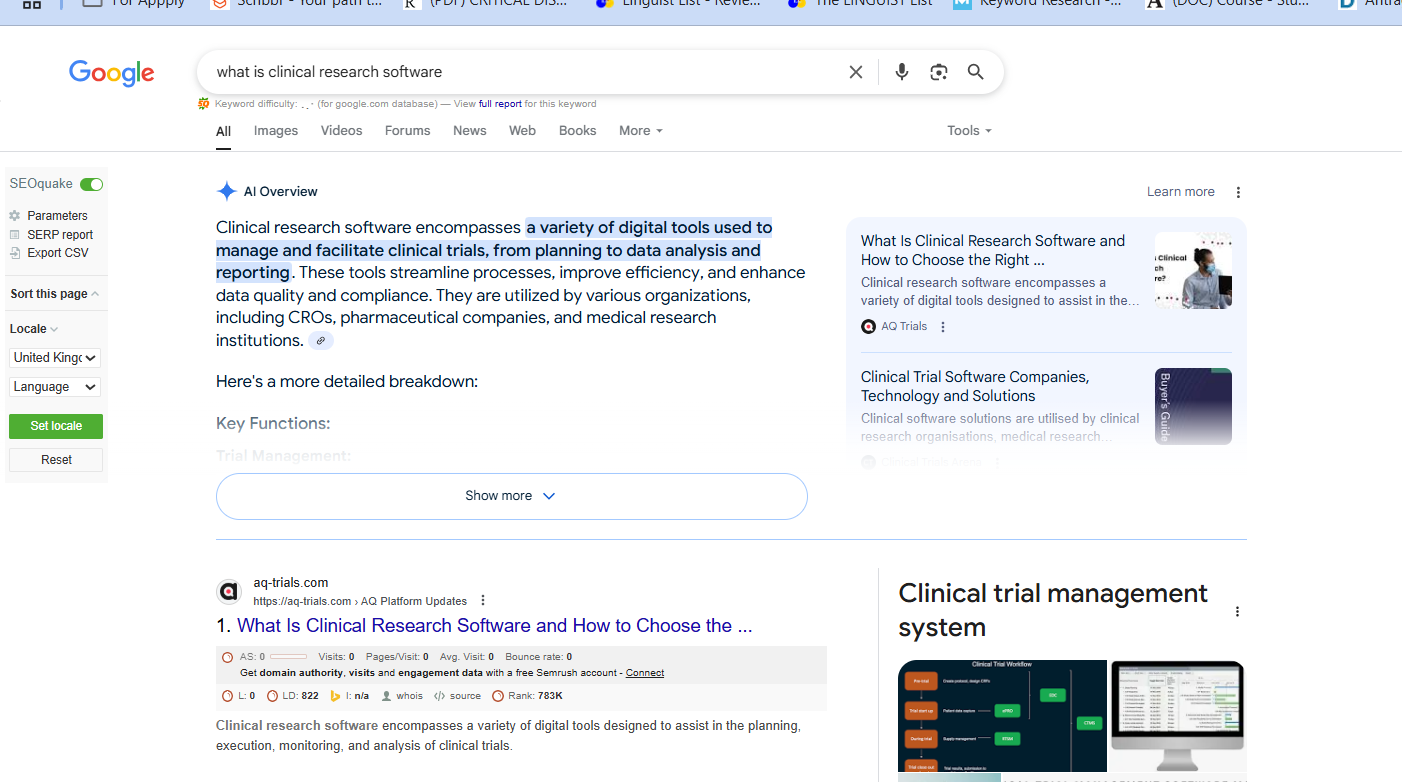Image resolution: width=1402 pixels, height=782 pixels.
Task: Open source card 'What Is Clinical Research Software and How to Choose the Right ...'
Action: point(993,250)
